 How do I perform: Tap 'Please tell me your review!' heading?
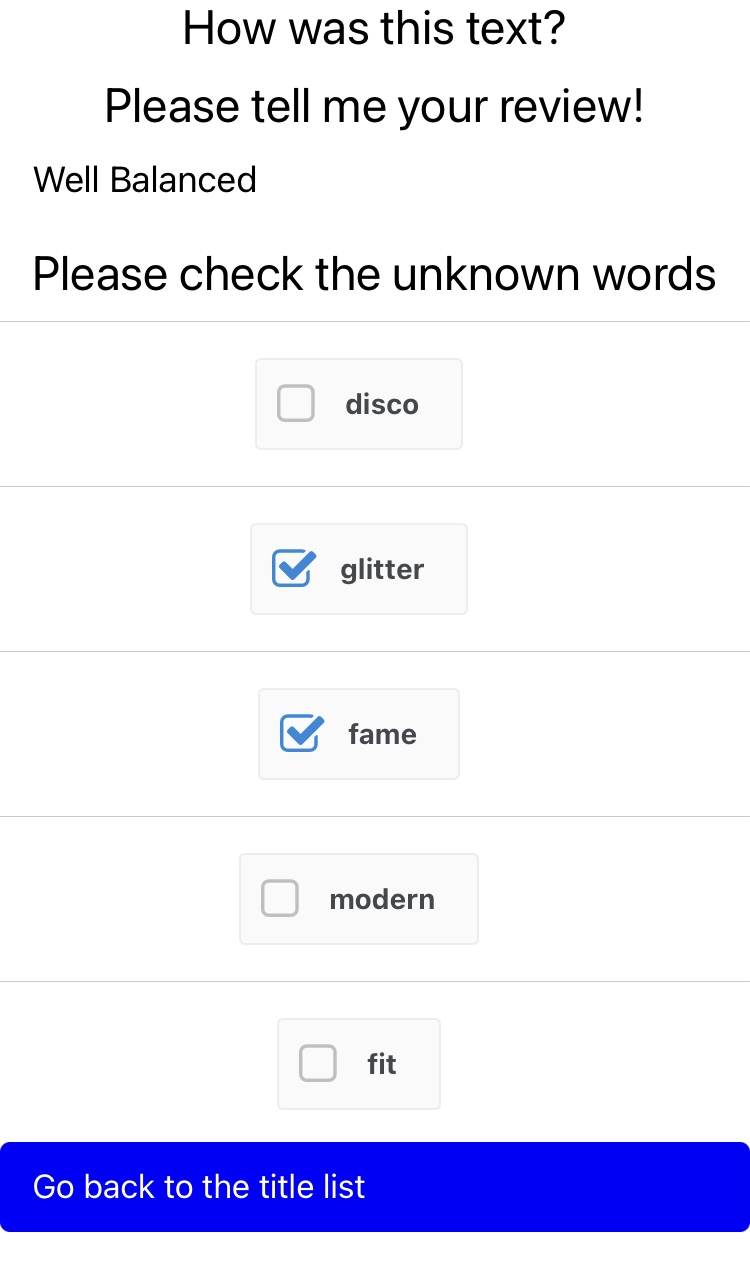pyautogui.click(x=374, y=106)
